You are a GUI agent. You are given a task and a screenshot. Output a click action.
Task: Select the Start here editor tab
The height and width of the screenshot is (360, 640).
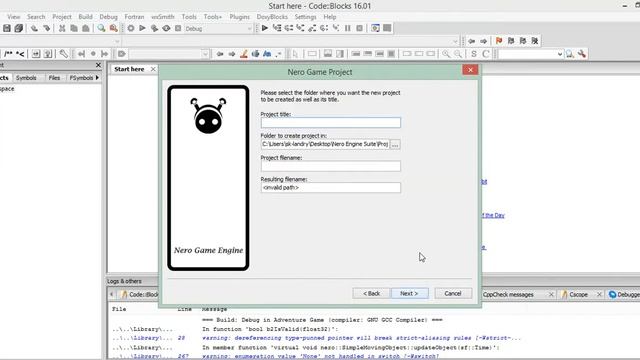[129, 69]
